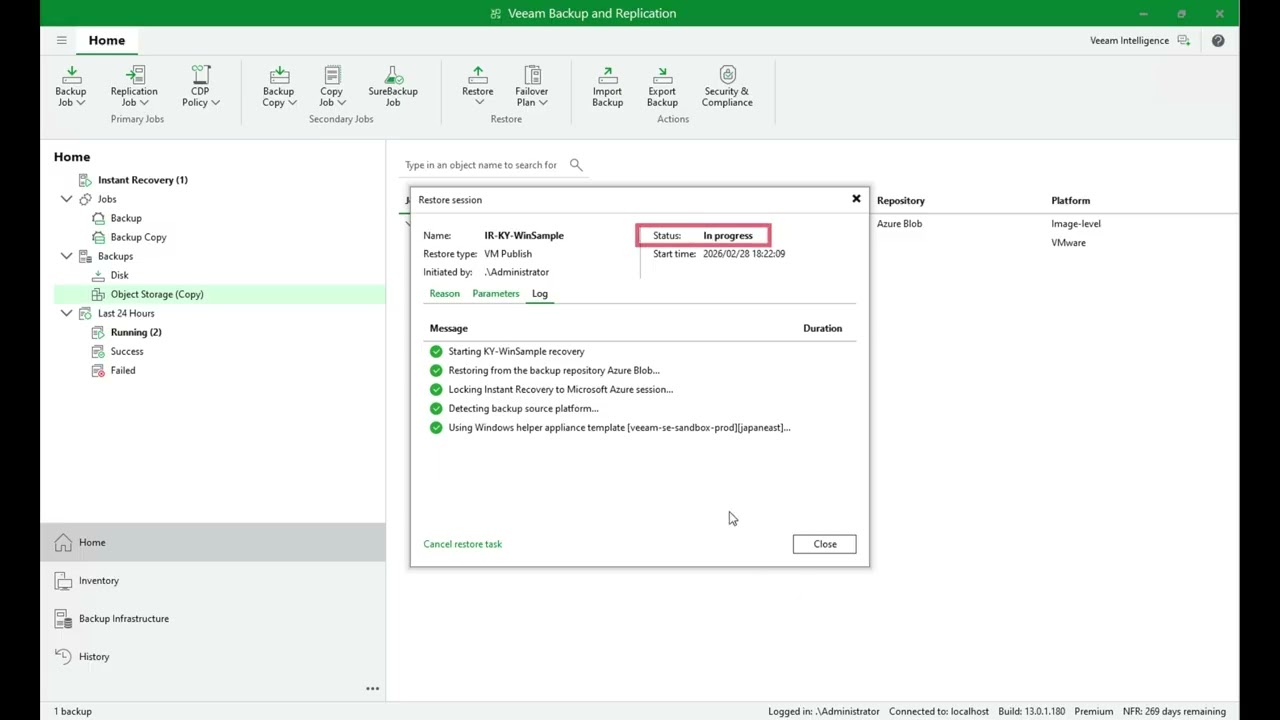1280x720 pixels.
Task: Collapse the Last 24 Hours node
Action: click(x=66, y=313)
